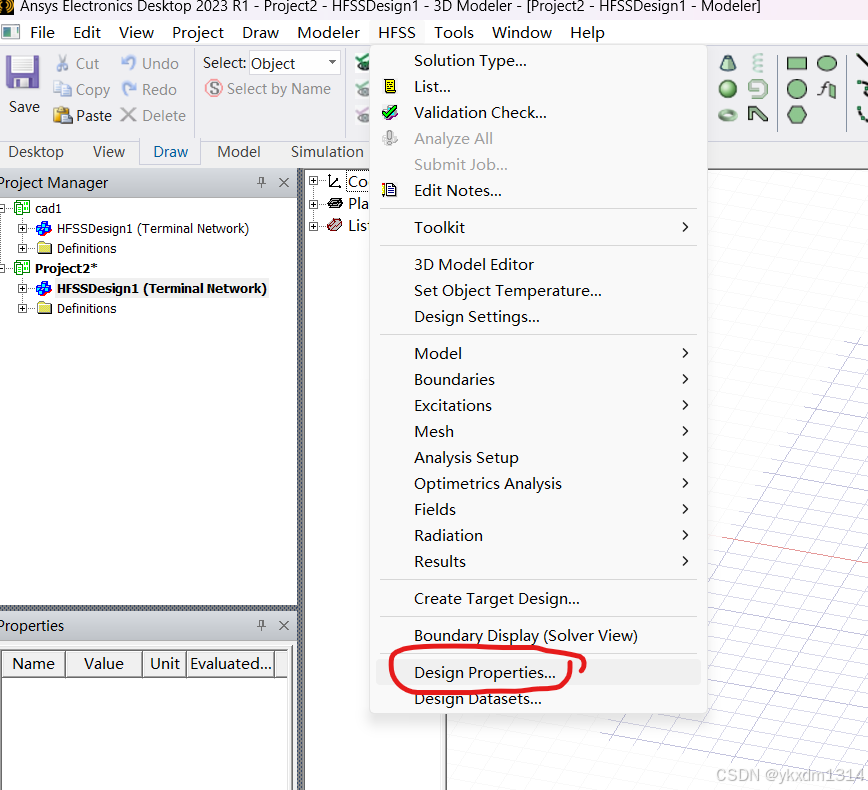
Task: Select cad1 project in tree
Action: (x=48, y=208)
